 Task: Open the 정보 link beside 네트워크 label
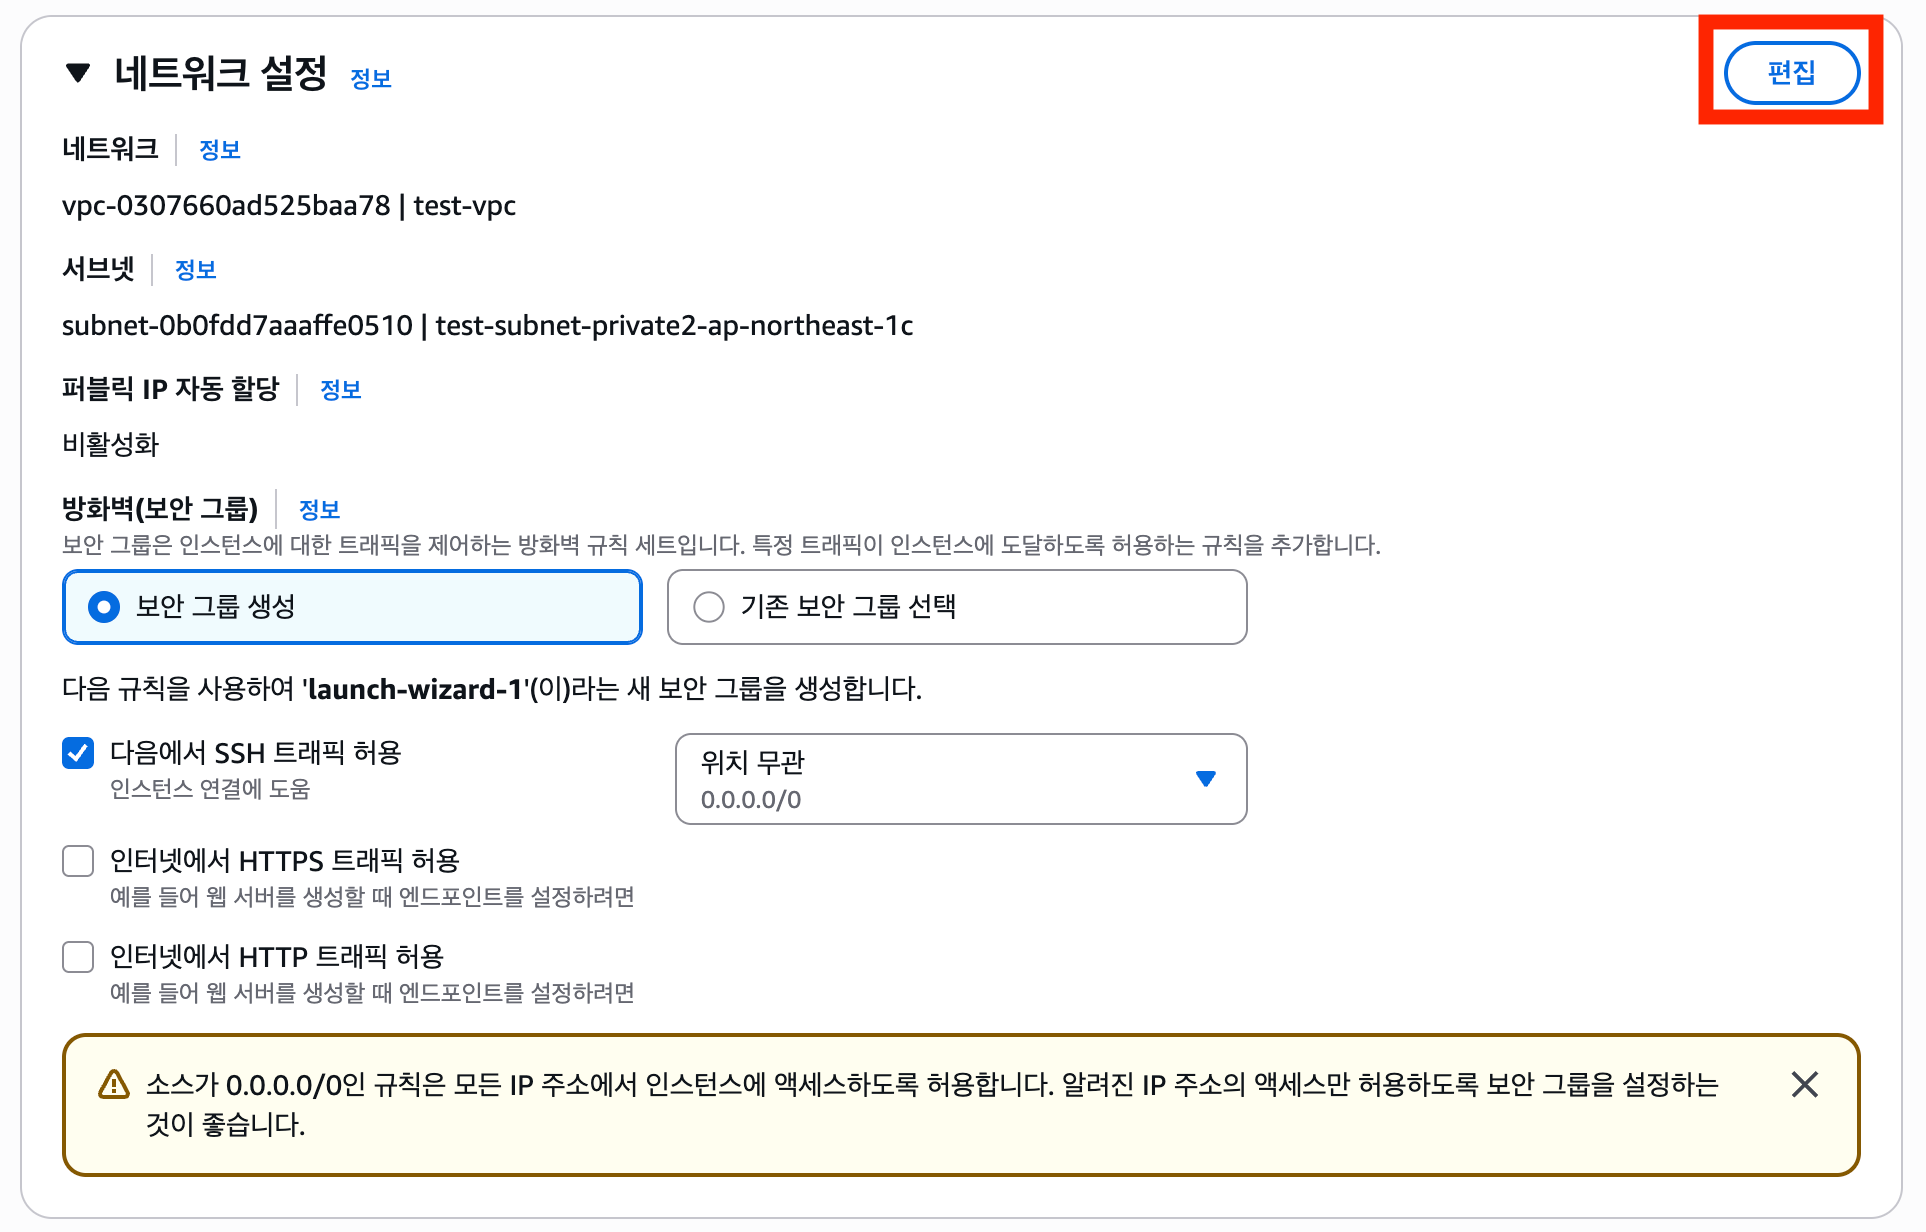[220, 150]
